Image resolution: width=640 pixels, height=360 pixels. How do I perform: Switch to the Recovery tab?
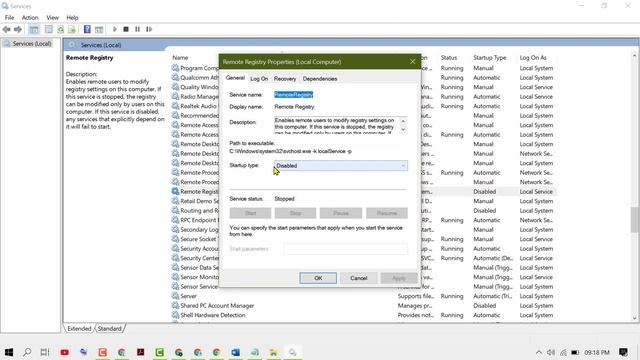point(285,79)
